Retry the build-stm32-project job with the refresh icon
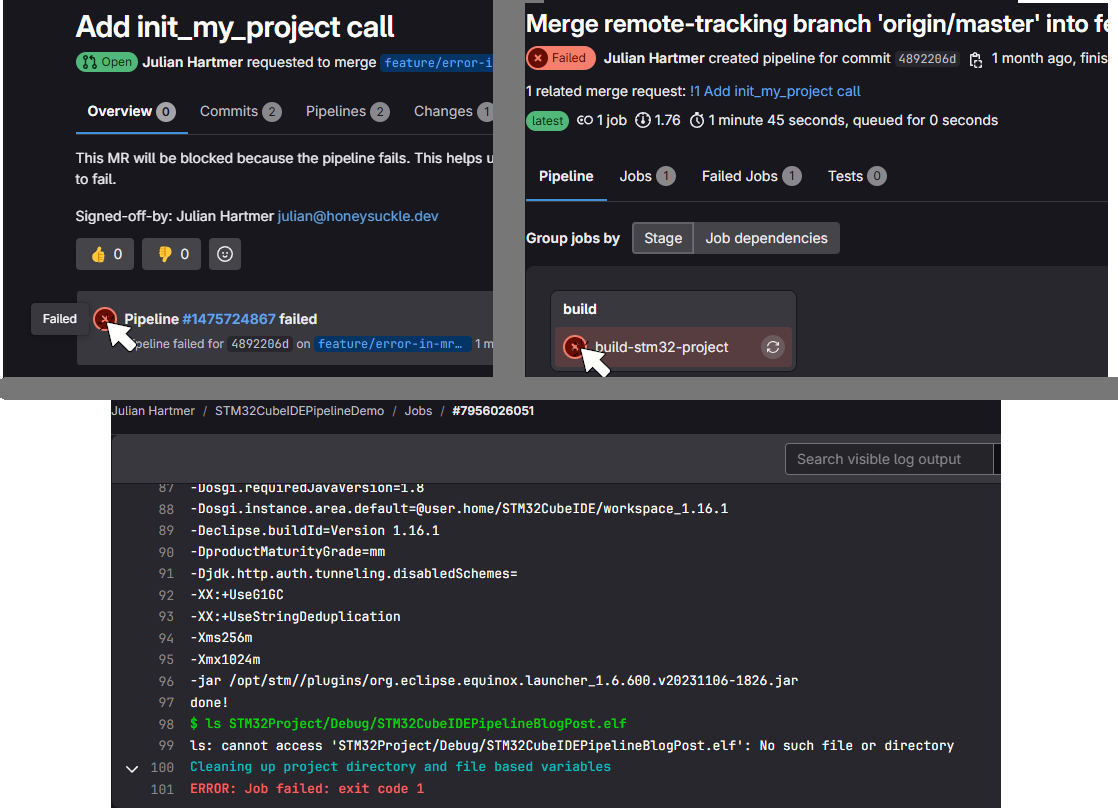 [772, 347]
